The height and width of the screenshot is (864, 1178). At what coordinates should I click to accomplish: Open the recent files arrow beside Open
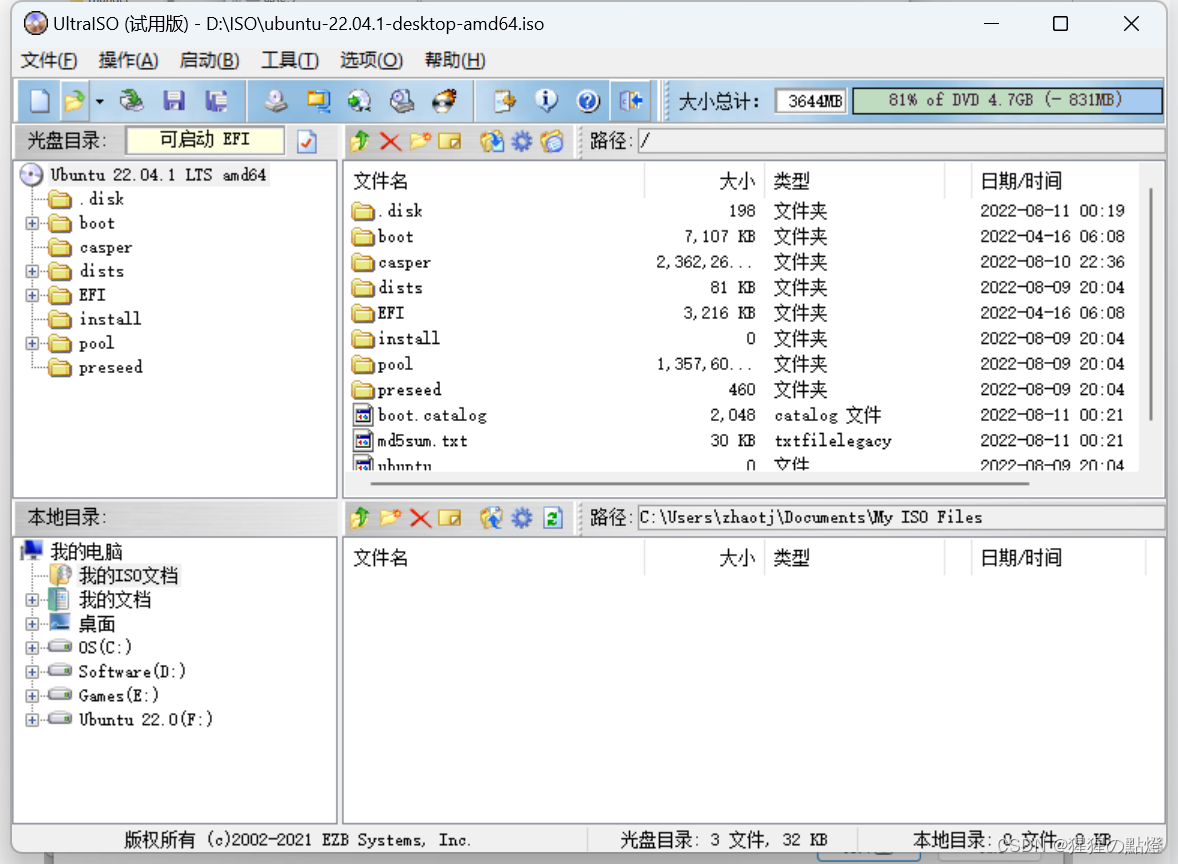point(99,101)
